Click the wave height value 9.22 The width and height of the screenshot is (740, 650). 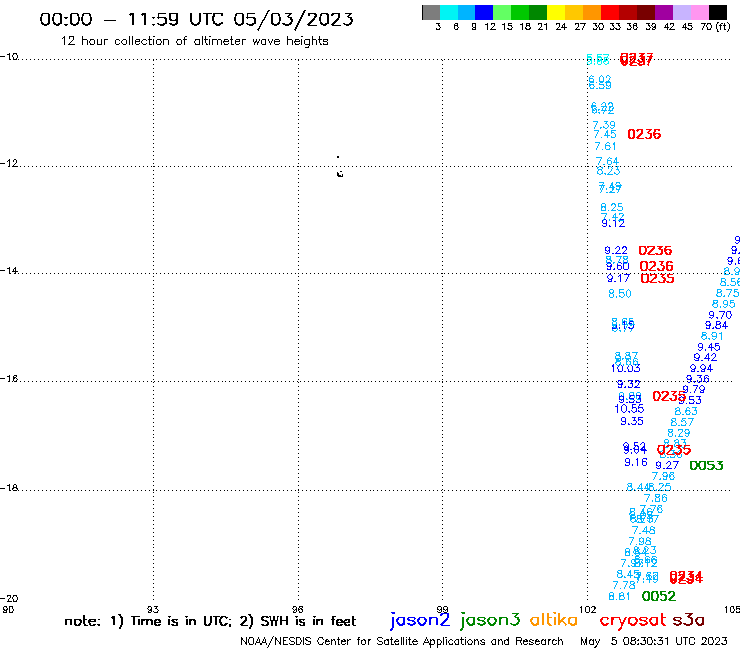click(616, 251)
